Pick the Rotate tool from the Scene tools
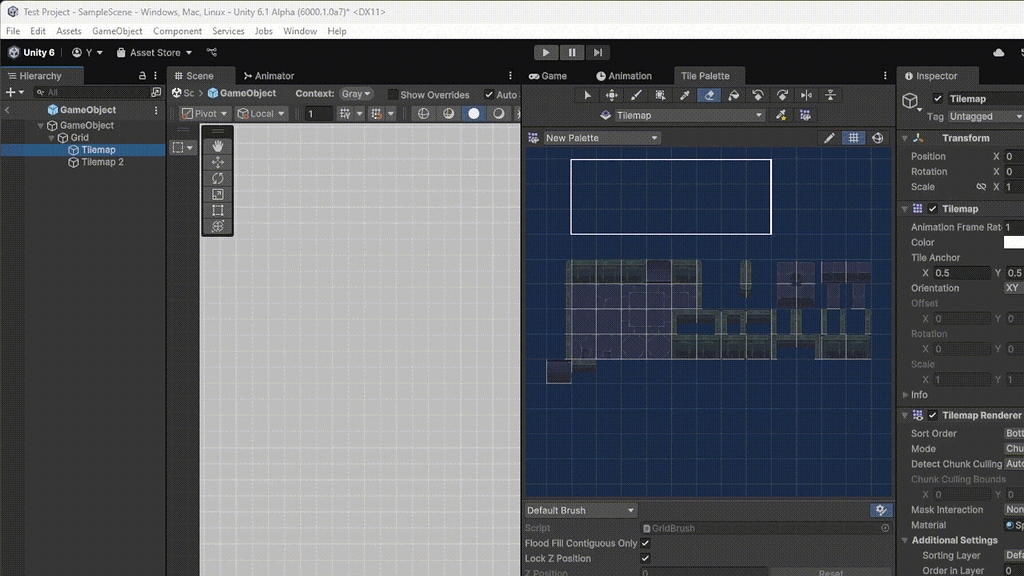Screen dimensions: 1024x576 pos(217,176)
